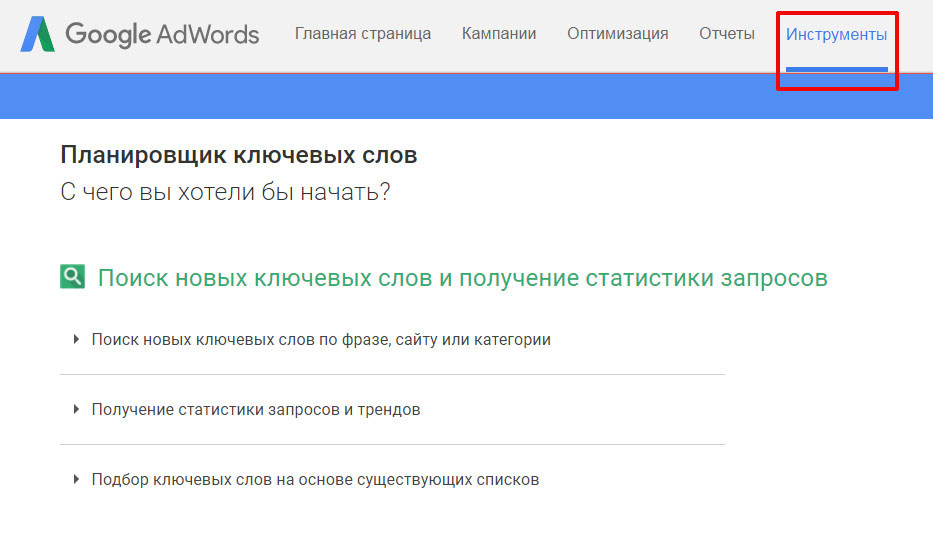Click the Google AdWords logo icon
The image size is (933, 557).
pyautogui.click(x=37, y=34)
